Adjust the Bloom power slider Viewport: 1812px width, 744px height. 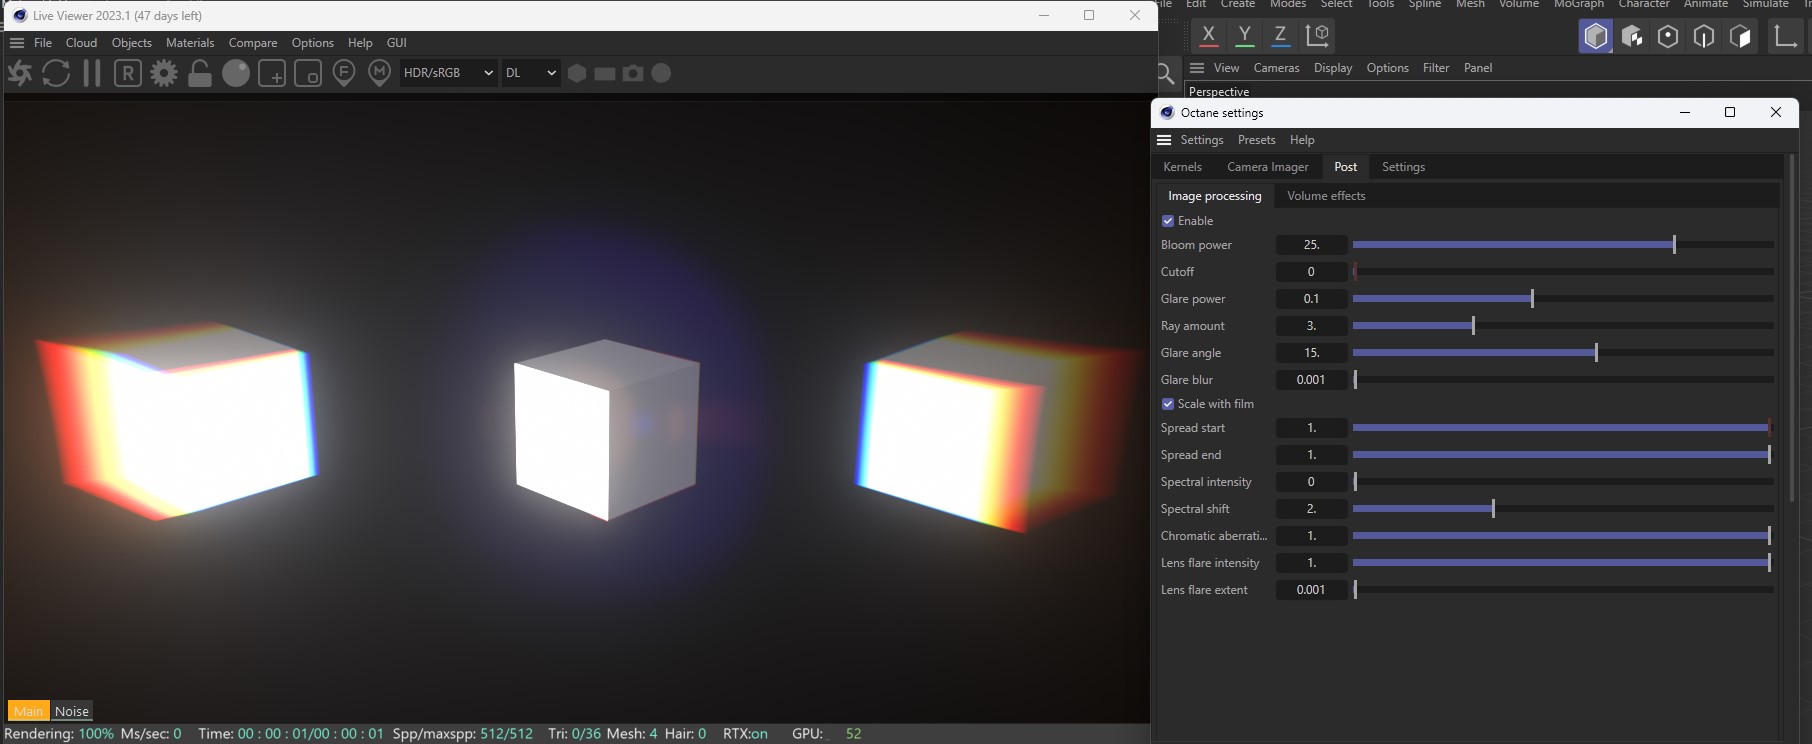pyautogui.click(x=1563, y=245)
